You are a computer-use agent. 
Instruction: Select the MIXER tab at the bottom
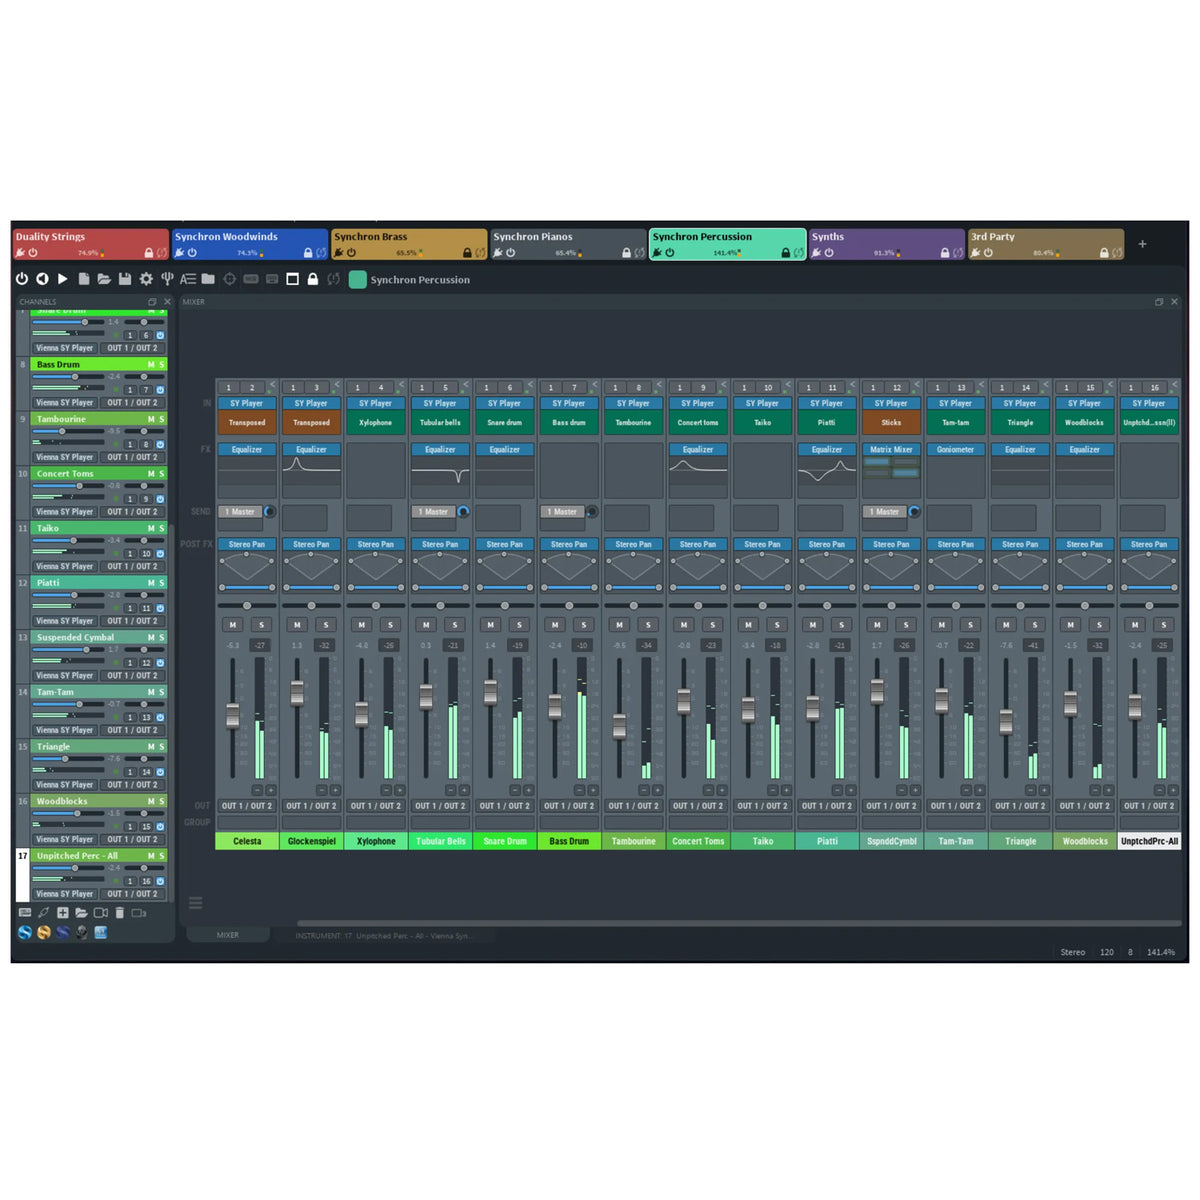point(228,935)
